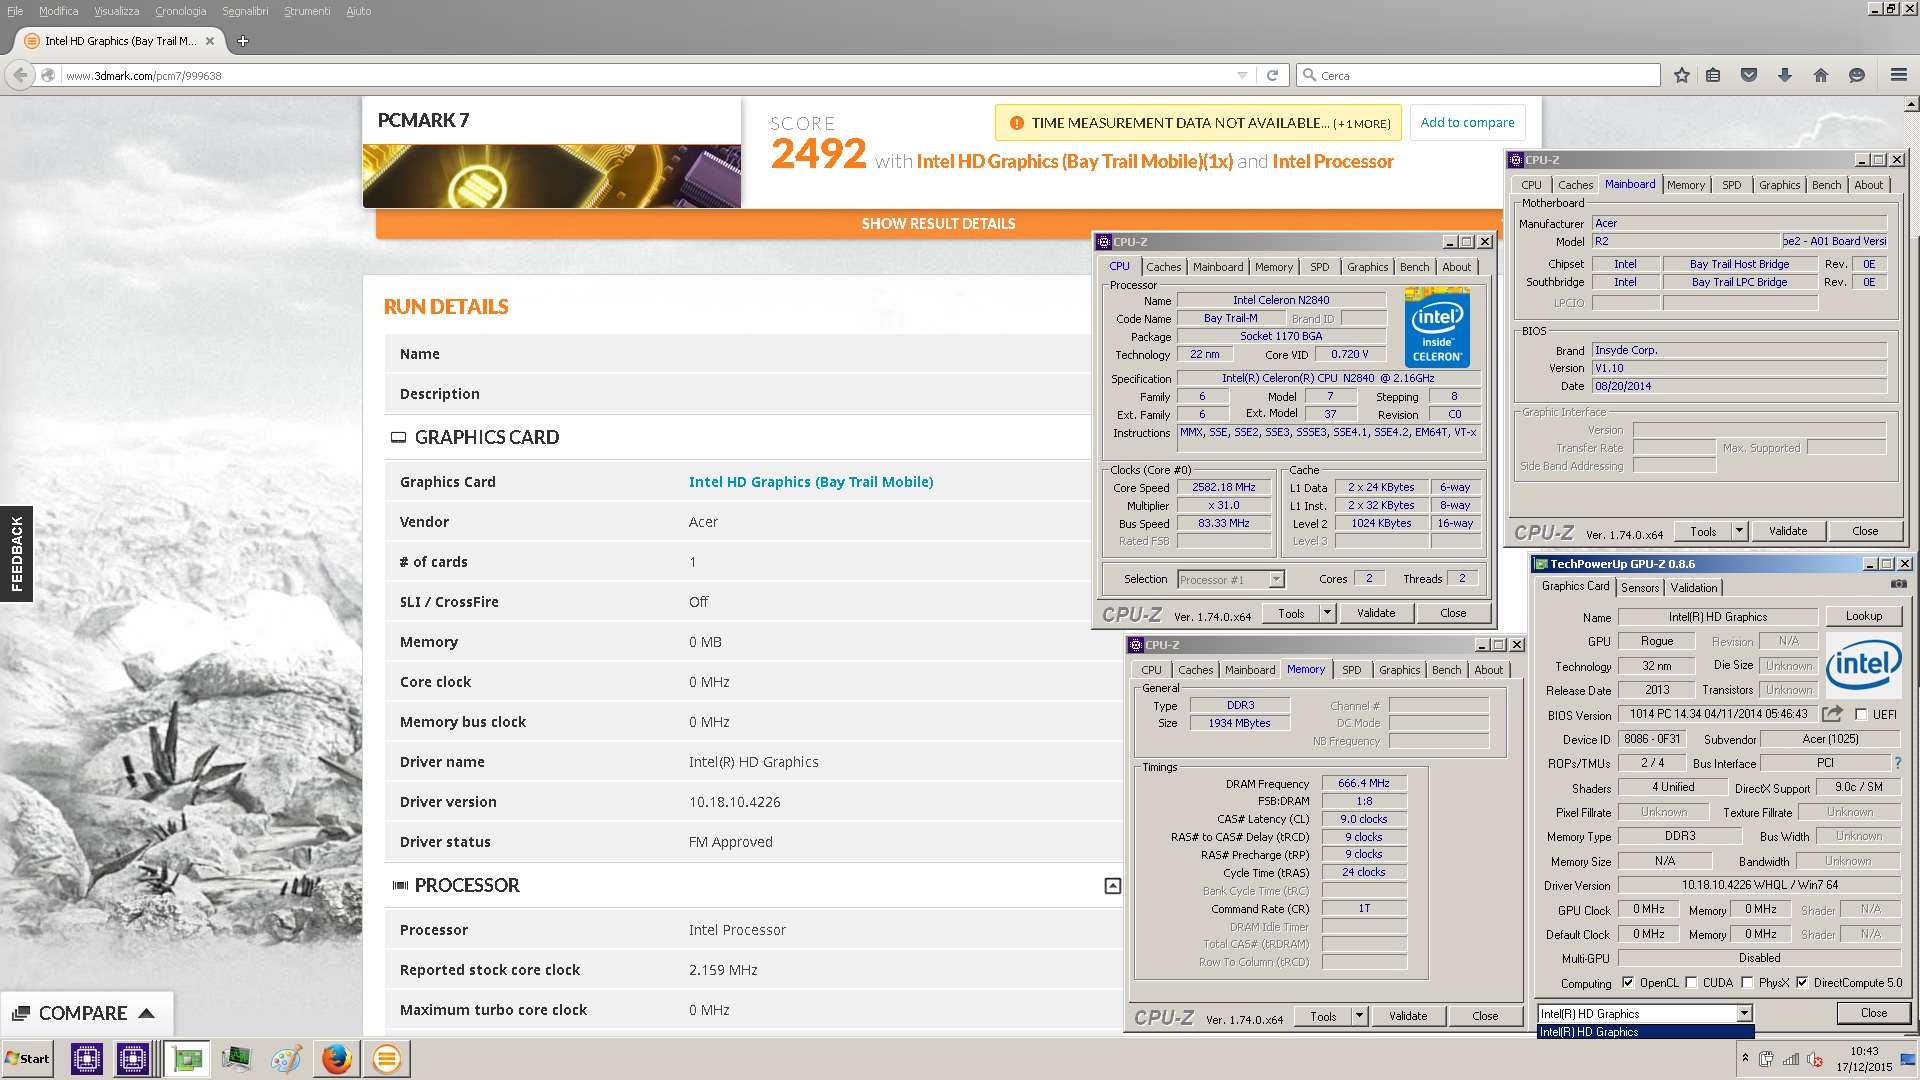Open the Hello chat smiley icon

[1857, 75]
